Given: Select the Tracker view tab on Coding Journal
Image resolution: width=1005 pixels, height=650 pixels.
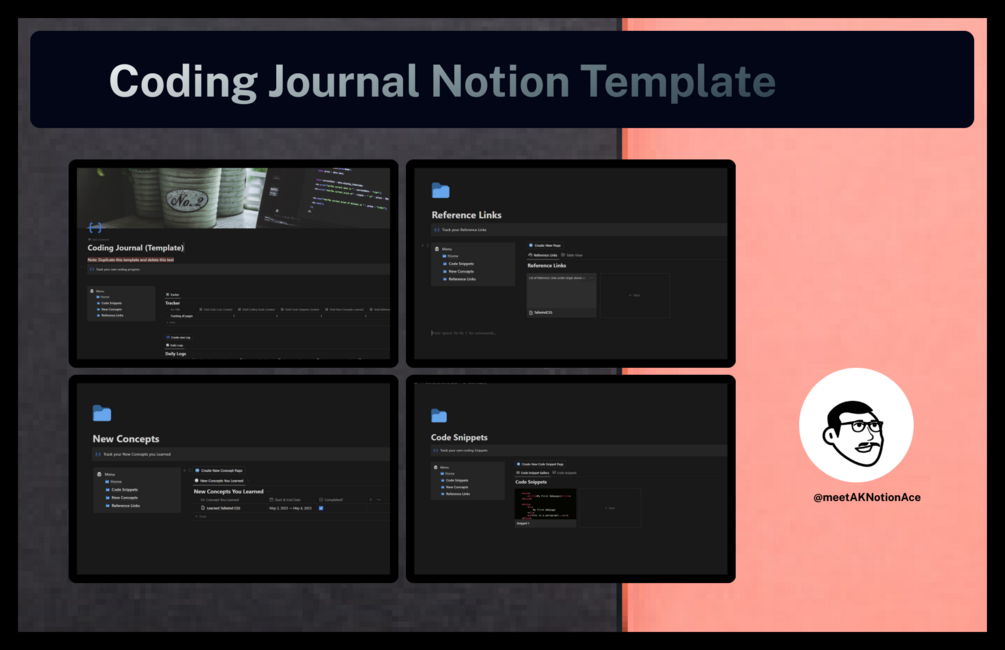Looking at the screenshot, I should point(173,295).
